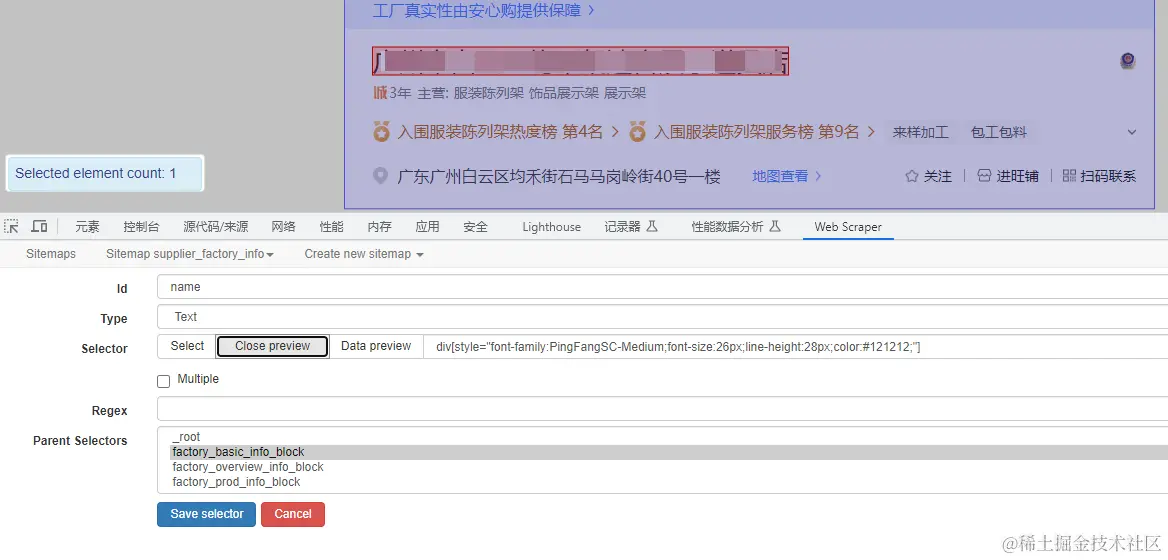Screen dimensions: 1168x560
Task: Click the flask icon beside 记录器
Action: pos(652,226)
